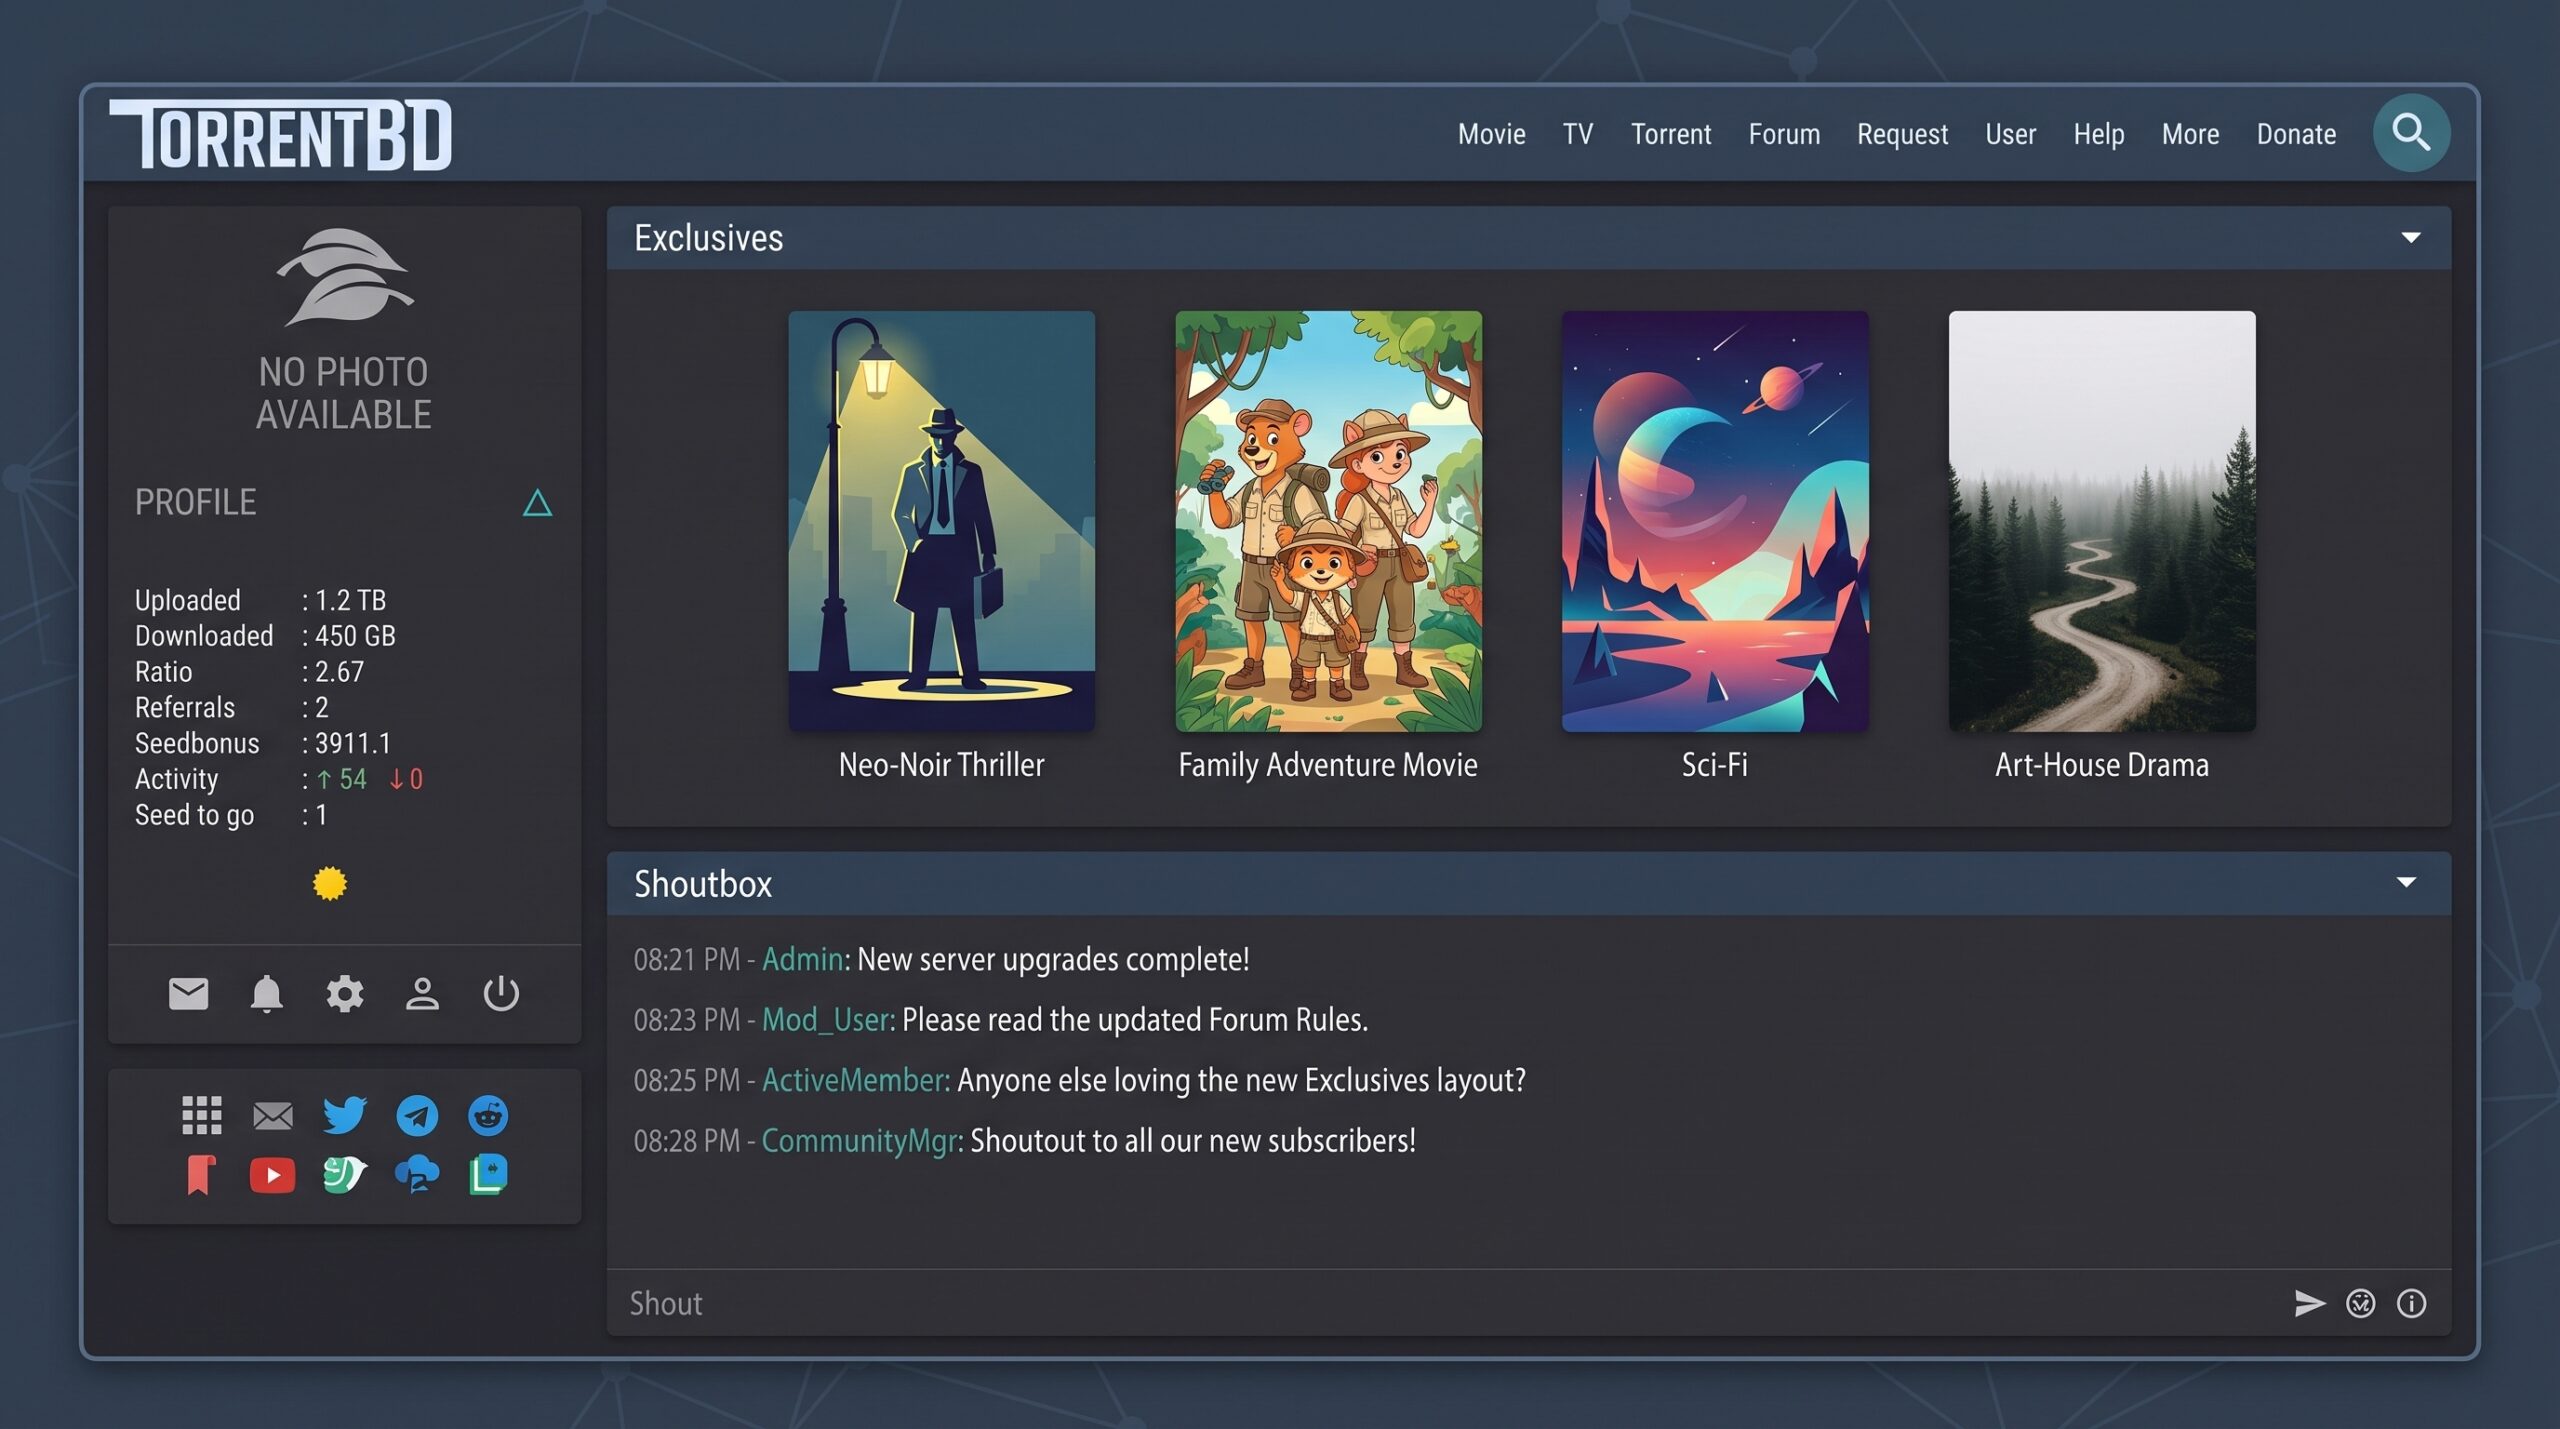2560x1429 pixels.
Task: Click the power logout icon
Action: click(501, 994)
